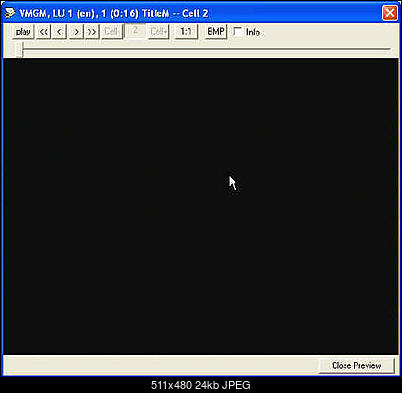Screen dimensions: 402x393
Task: Close the window with the red X
Action: (389, 13)
